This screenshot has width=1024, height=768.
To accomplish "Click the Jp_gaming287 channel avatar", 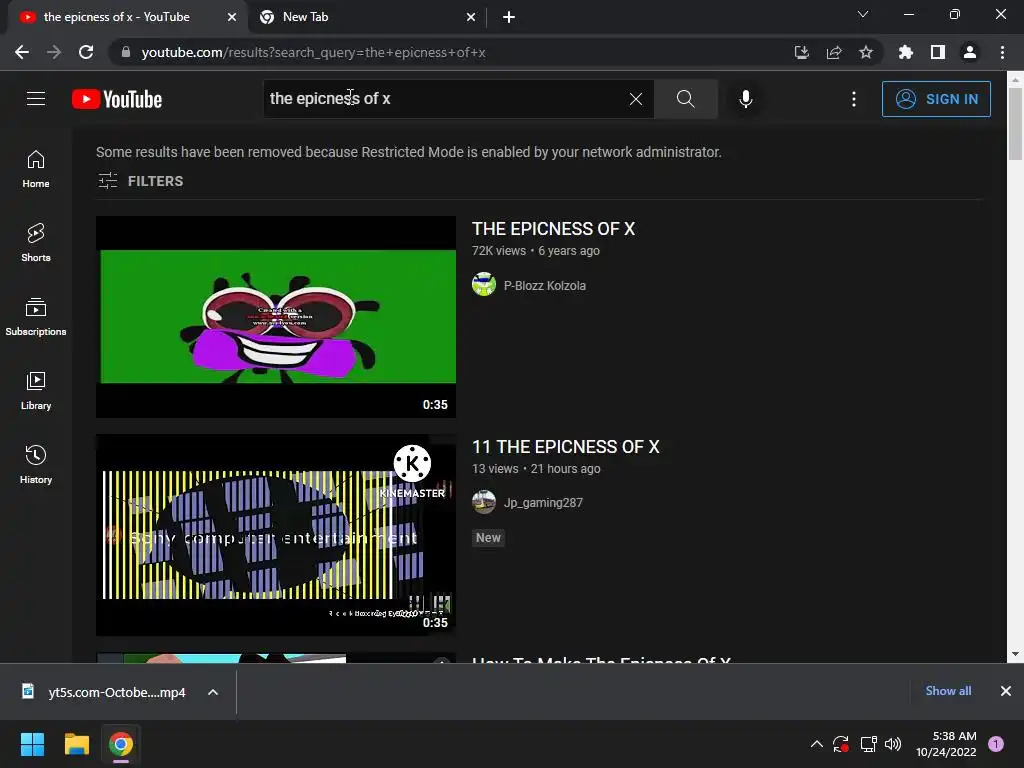I will click(x=484, y=502).
